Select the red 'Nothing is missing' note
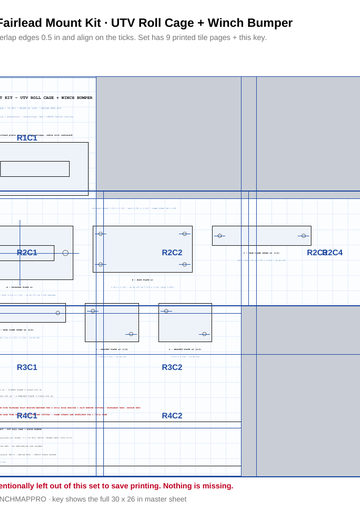This screenshot has width=360, height=520. tap(116, 486)
